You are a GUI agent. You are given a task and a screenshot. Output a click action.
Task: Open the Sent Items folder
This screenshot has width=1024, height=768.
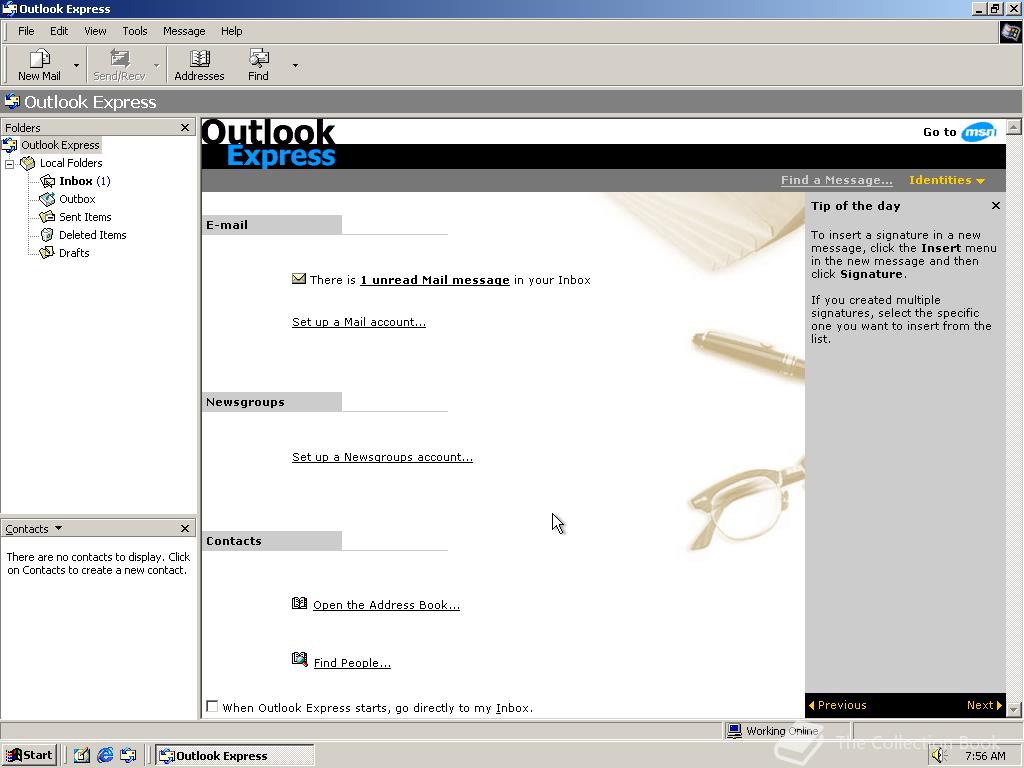[x=84, y=217]
